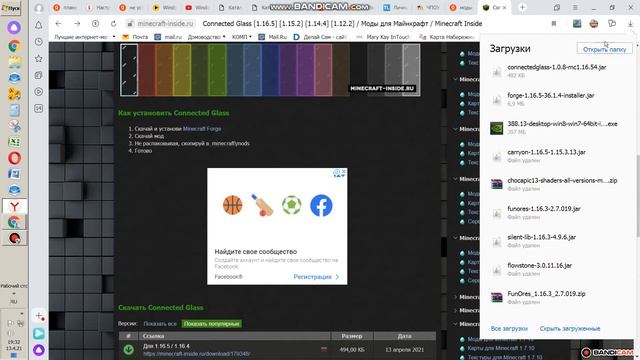Open the colored glass panes preview image
This screenshot has height=360, width=640.
[270, 69]
